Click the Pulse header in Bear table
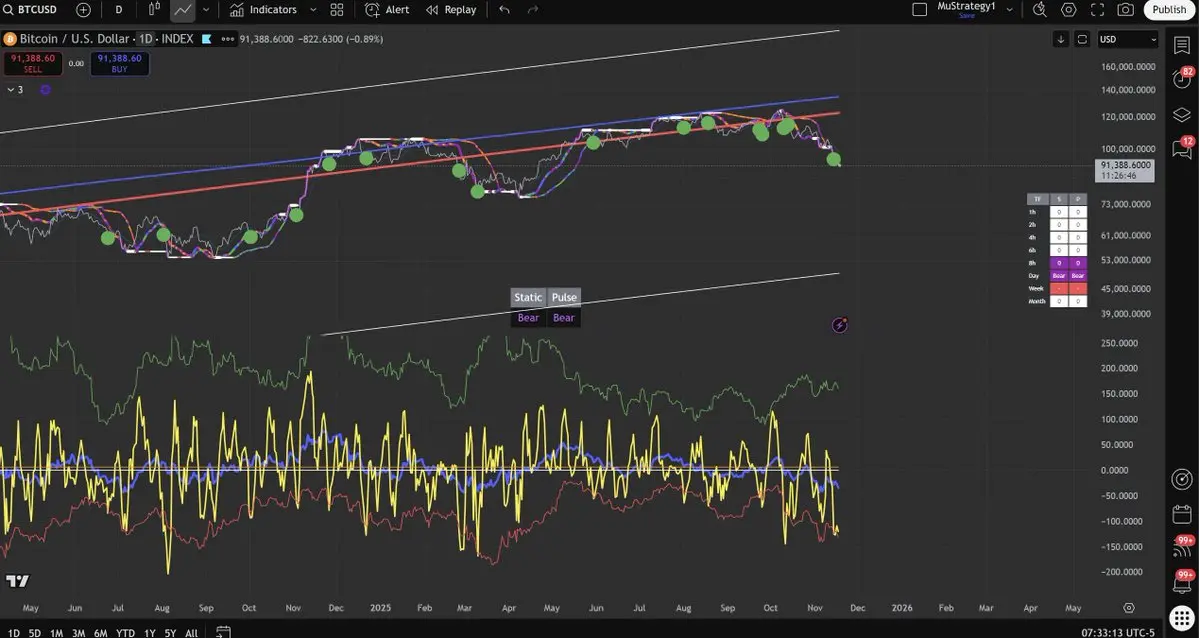The image size is (1199, 638). (x=564, y=298)
